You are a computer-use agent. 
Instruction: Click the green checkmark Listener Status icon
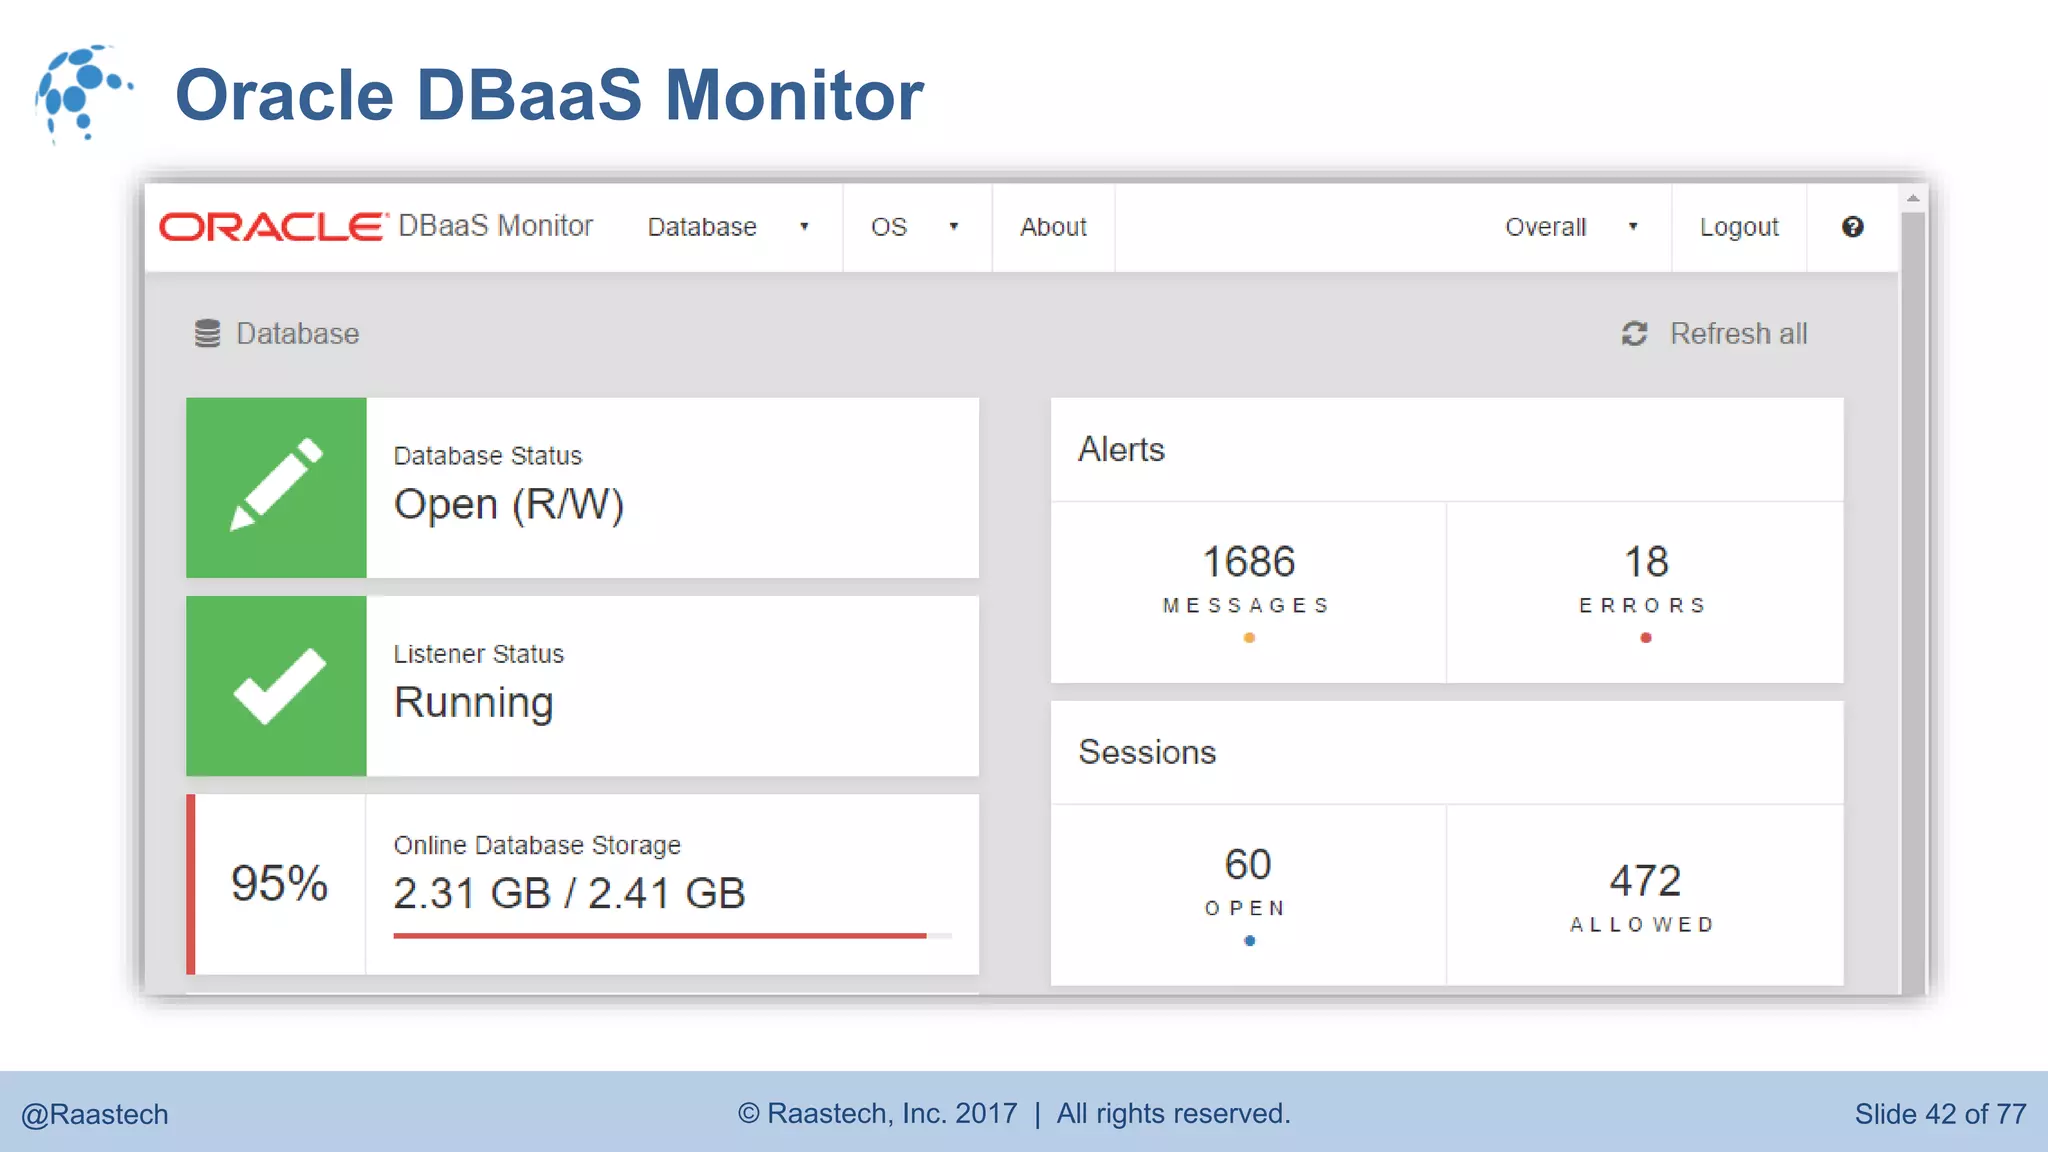(x=276, y=686)
